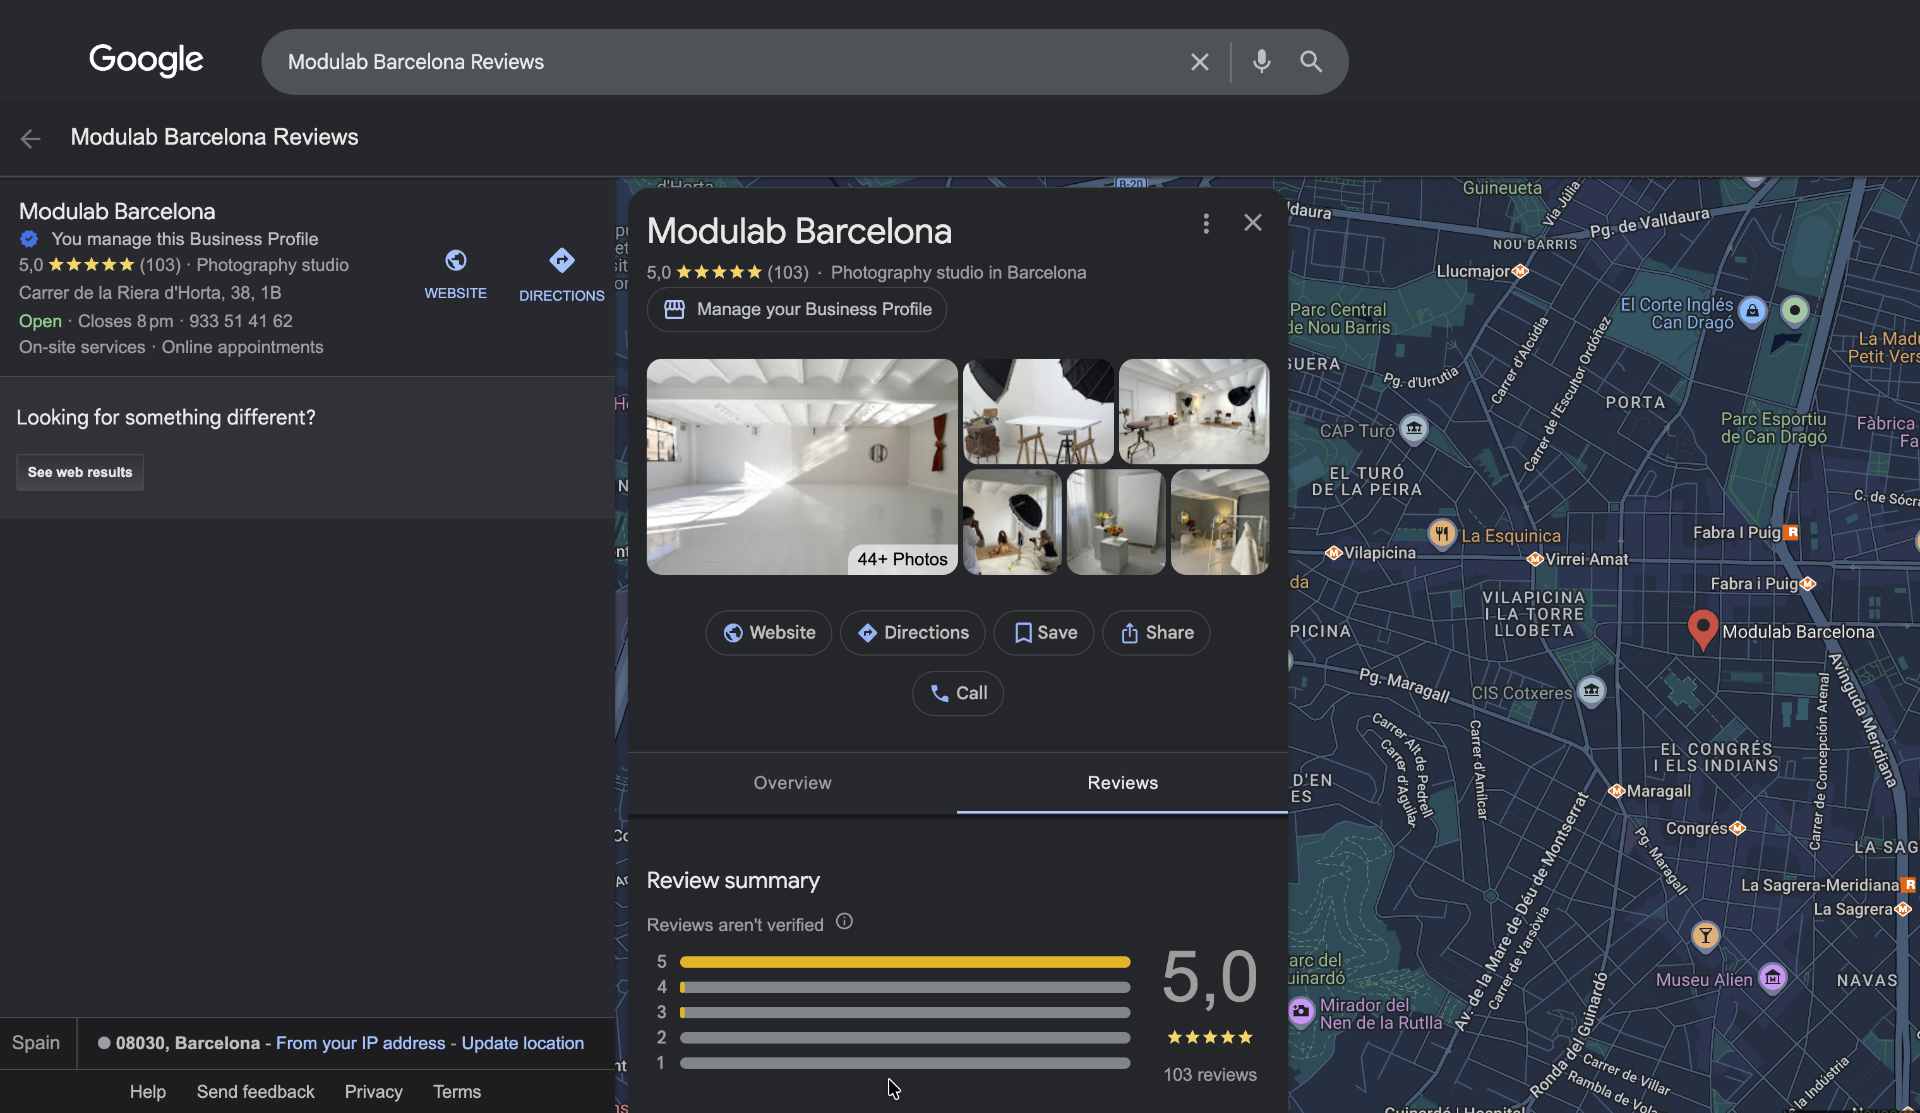Image resolution: width=1920 pixels, height=1113 pixels.
Task: Start voice search with microphone icon
Action: tap(1262, 62)
